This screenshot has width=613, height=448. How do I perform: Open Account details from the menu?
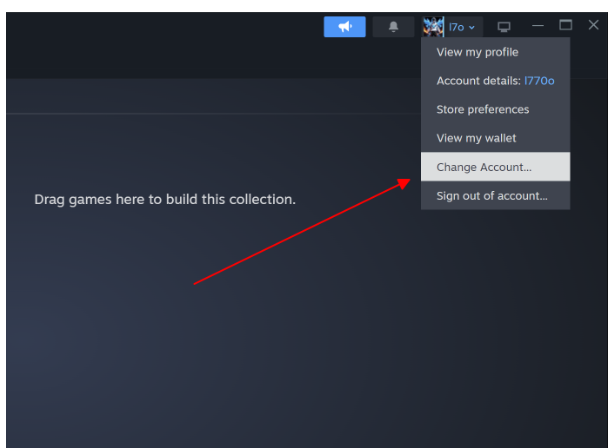[x=478, y=81]
